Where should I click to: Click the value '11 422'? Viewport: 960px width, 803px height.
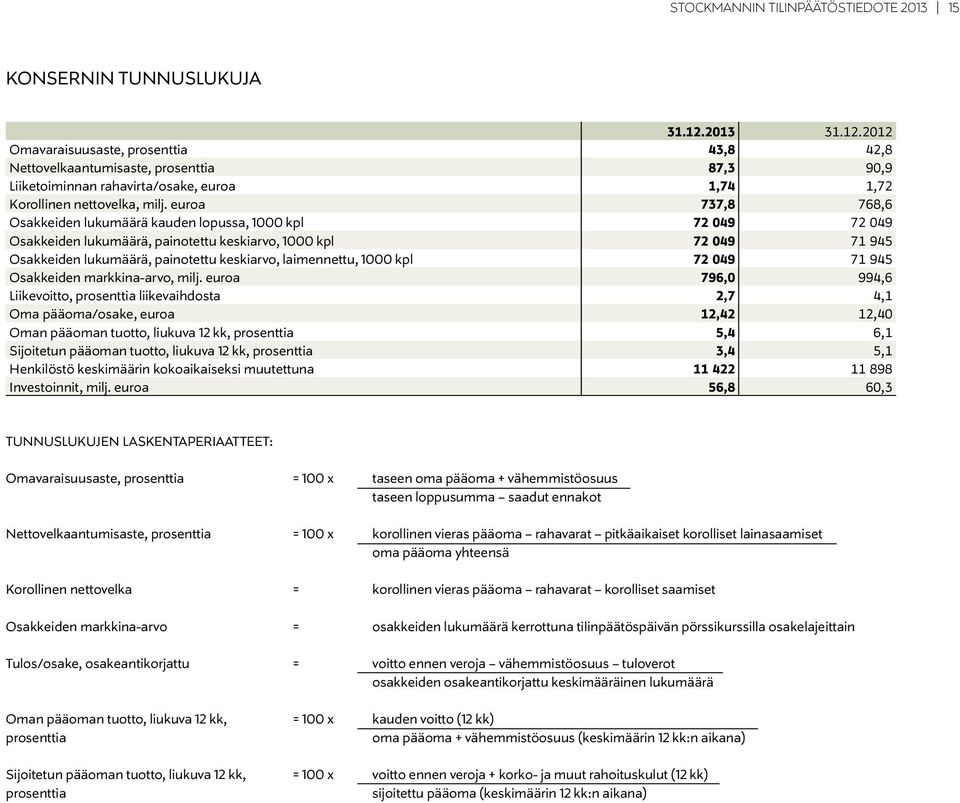[x=714, y=370]
